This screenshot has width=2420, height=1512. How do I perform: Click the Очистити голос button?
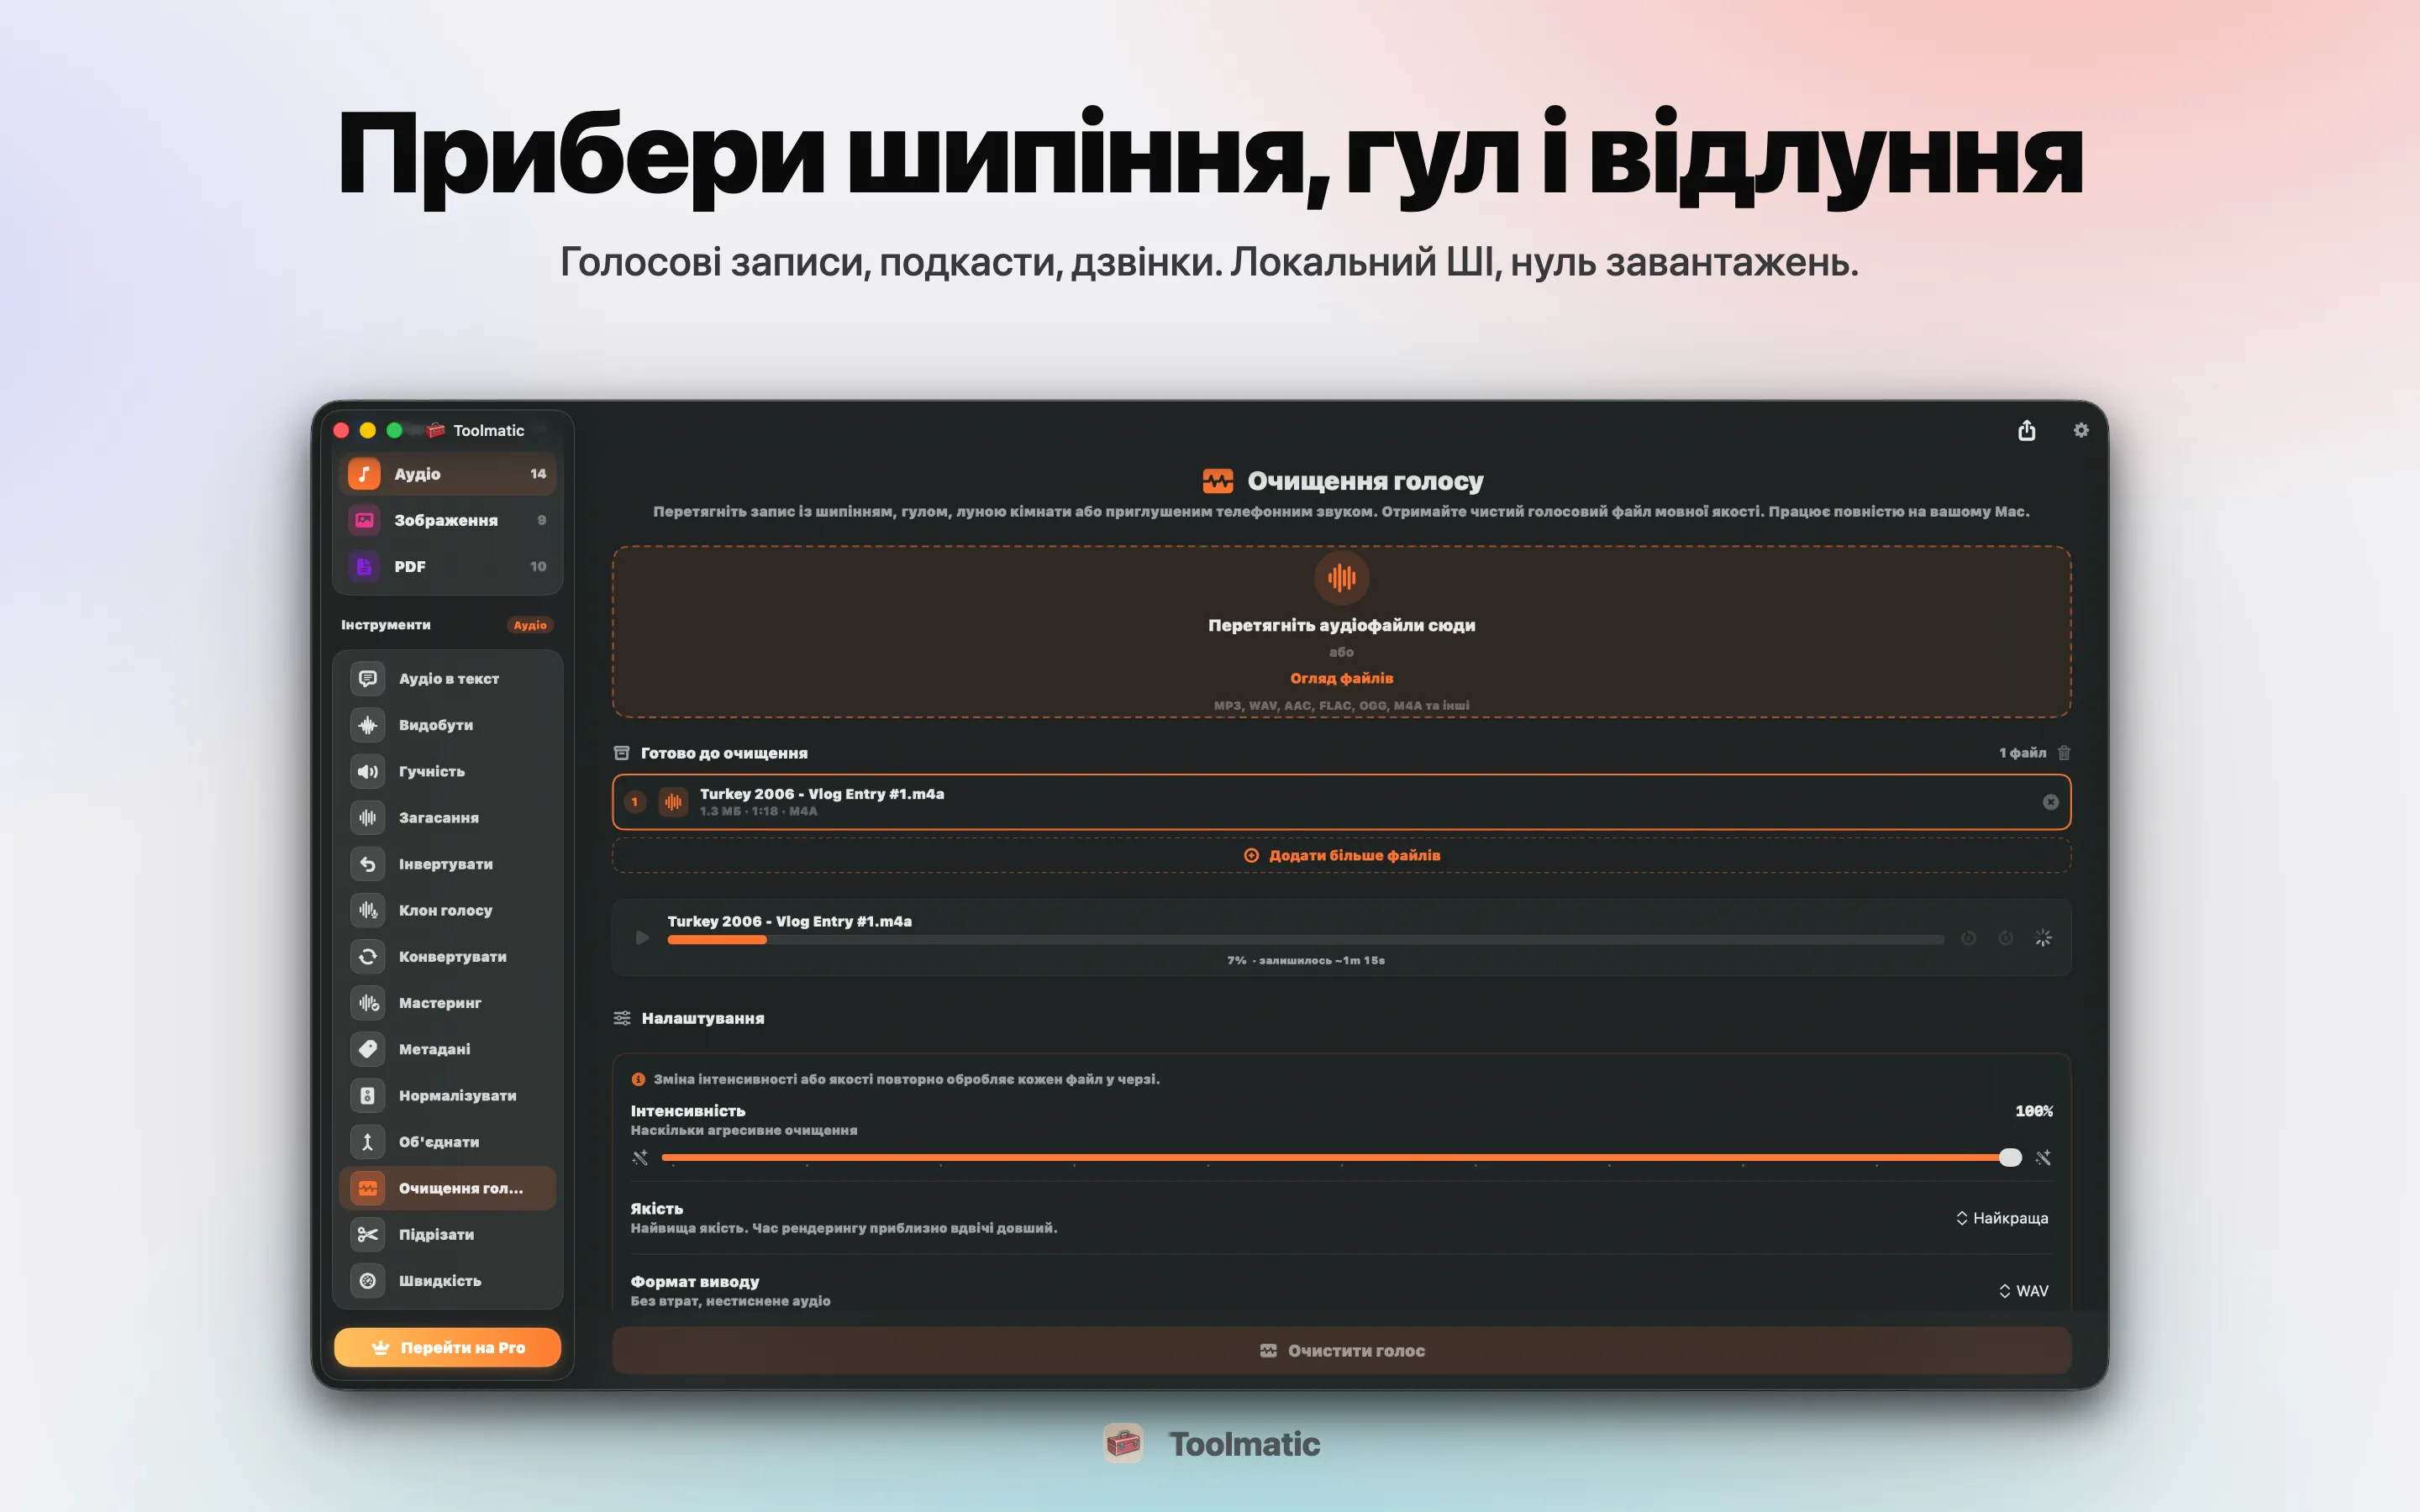coord(1341,1350)
